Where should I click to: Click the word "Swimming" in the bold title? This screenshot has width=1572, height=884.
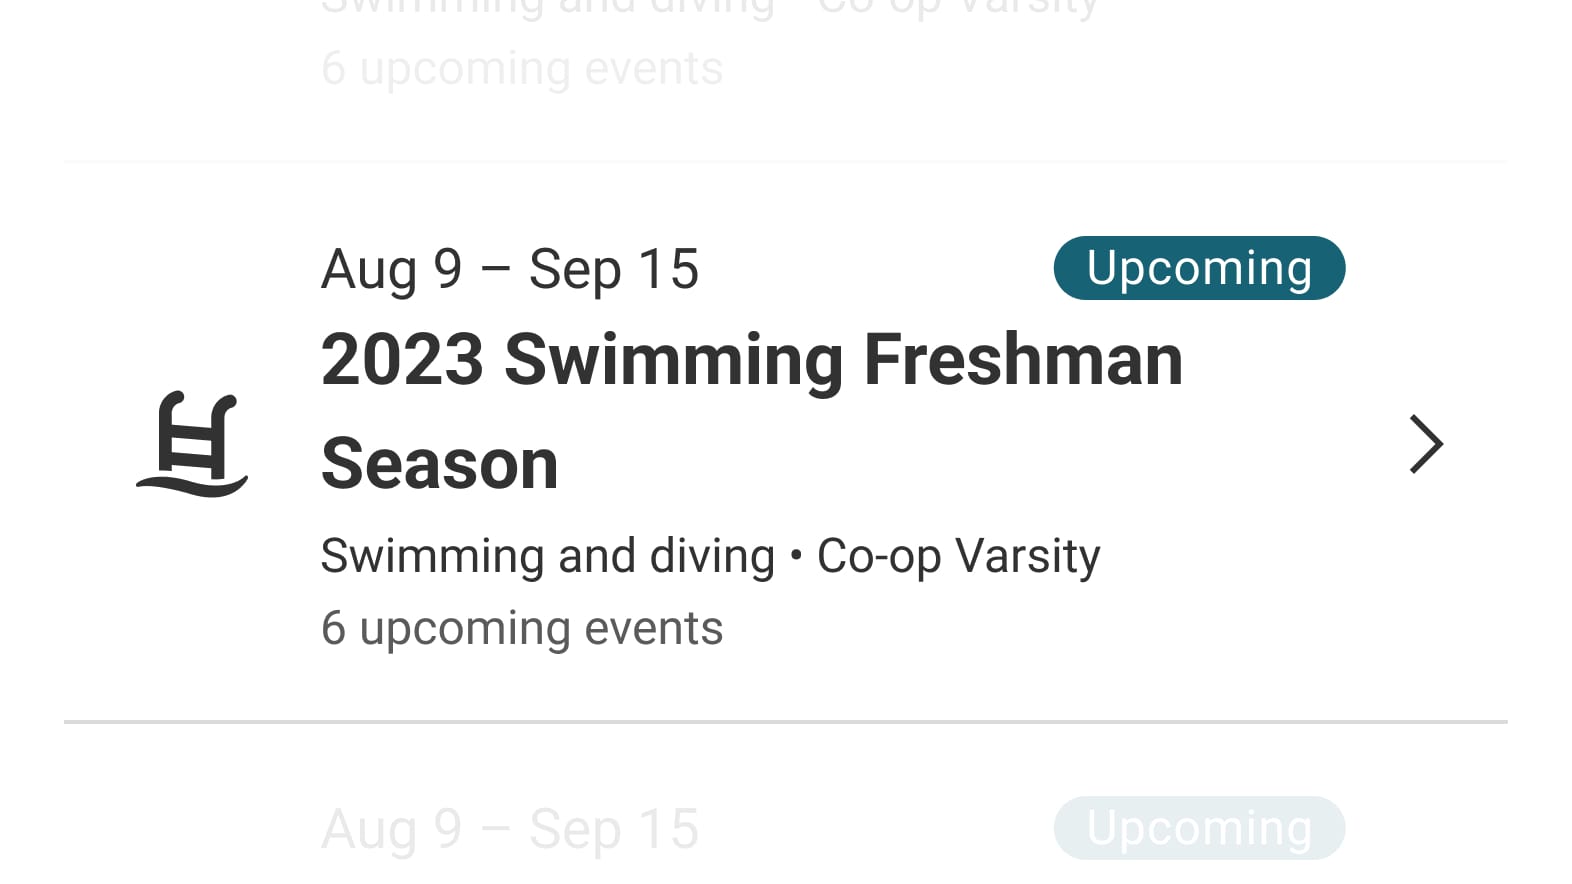(674, 360)
